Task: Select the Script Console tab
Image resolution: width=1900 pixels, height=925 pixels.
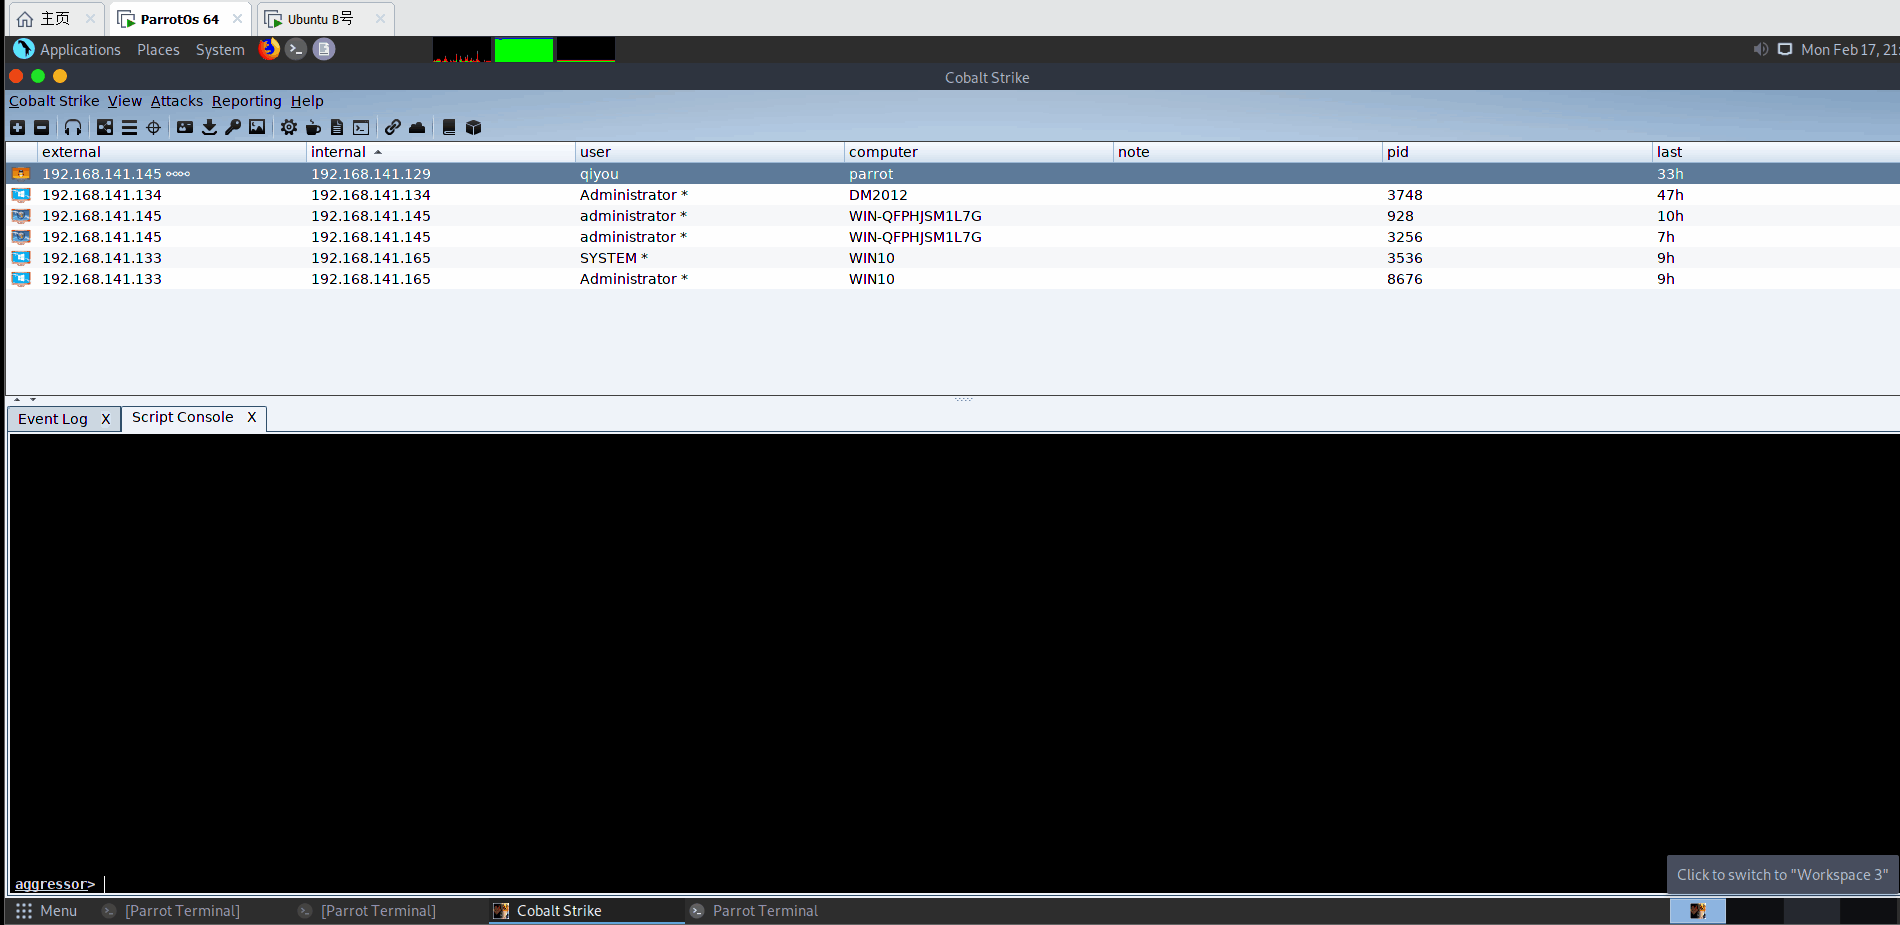Action: (182, 417)
